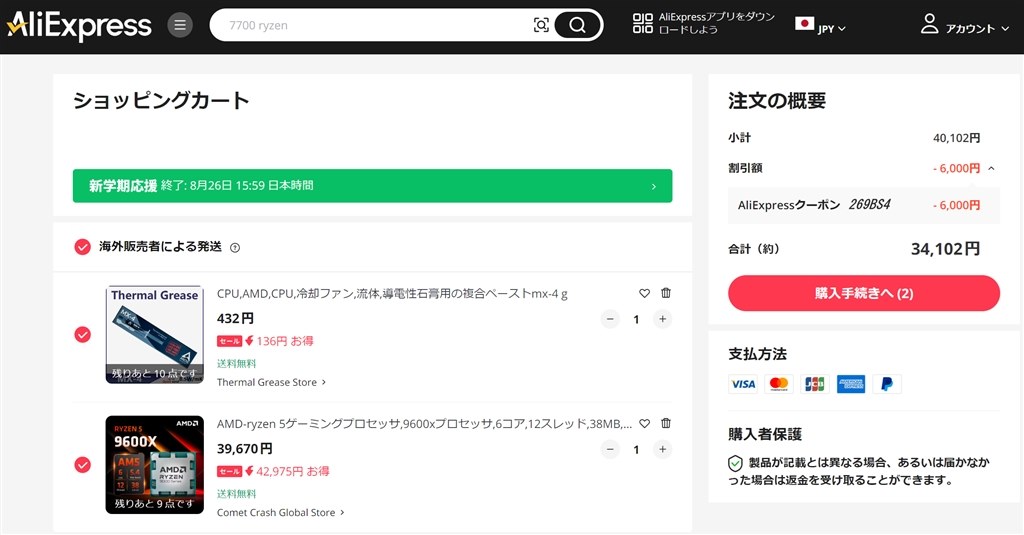Click the Japan flag icon
1024x535 pixels.
pyautogui.click(x=804, y=24)
